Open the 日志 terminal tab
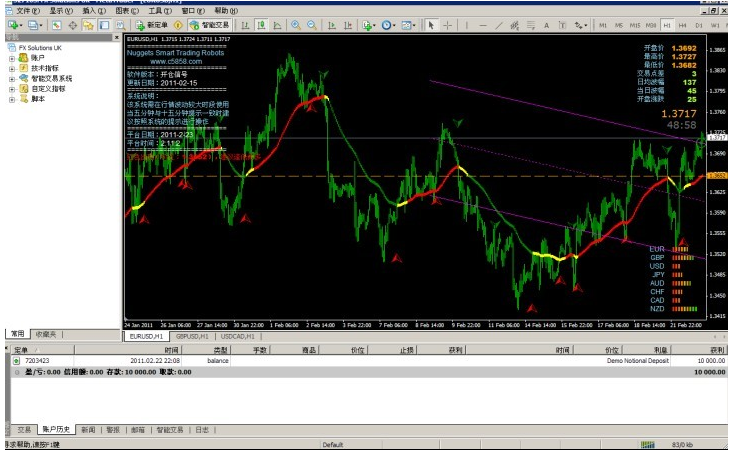Image resolution: width=733 pixels, height=453 pixels. (202, 430)
